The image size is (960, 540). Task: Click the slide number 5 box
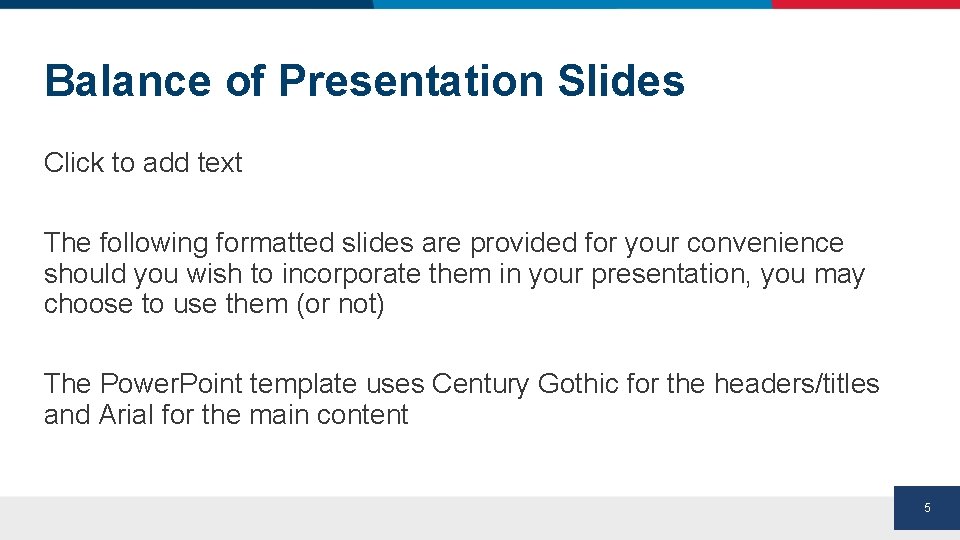927,508
